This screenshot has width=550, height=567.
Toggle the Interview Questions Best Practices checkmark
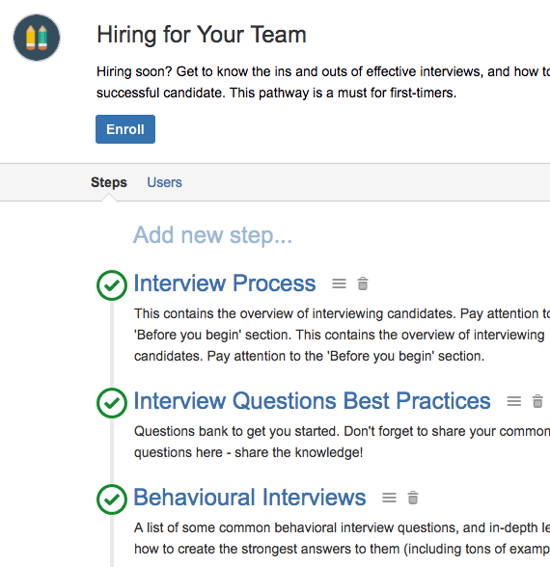112,403
